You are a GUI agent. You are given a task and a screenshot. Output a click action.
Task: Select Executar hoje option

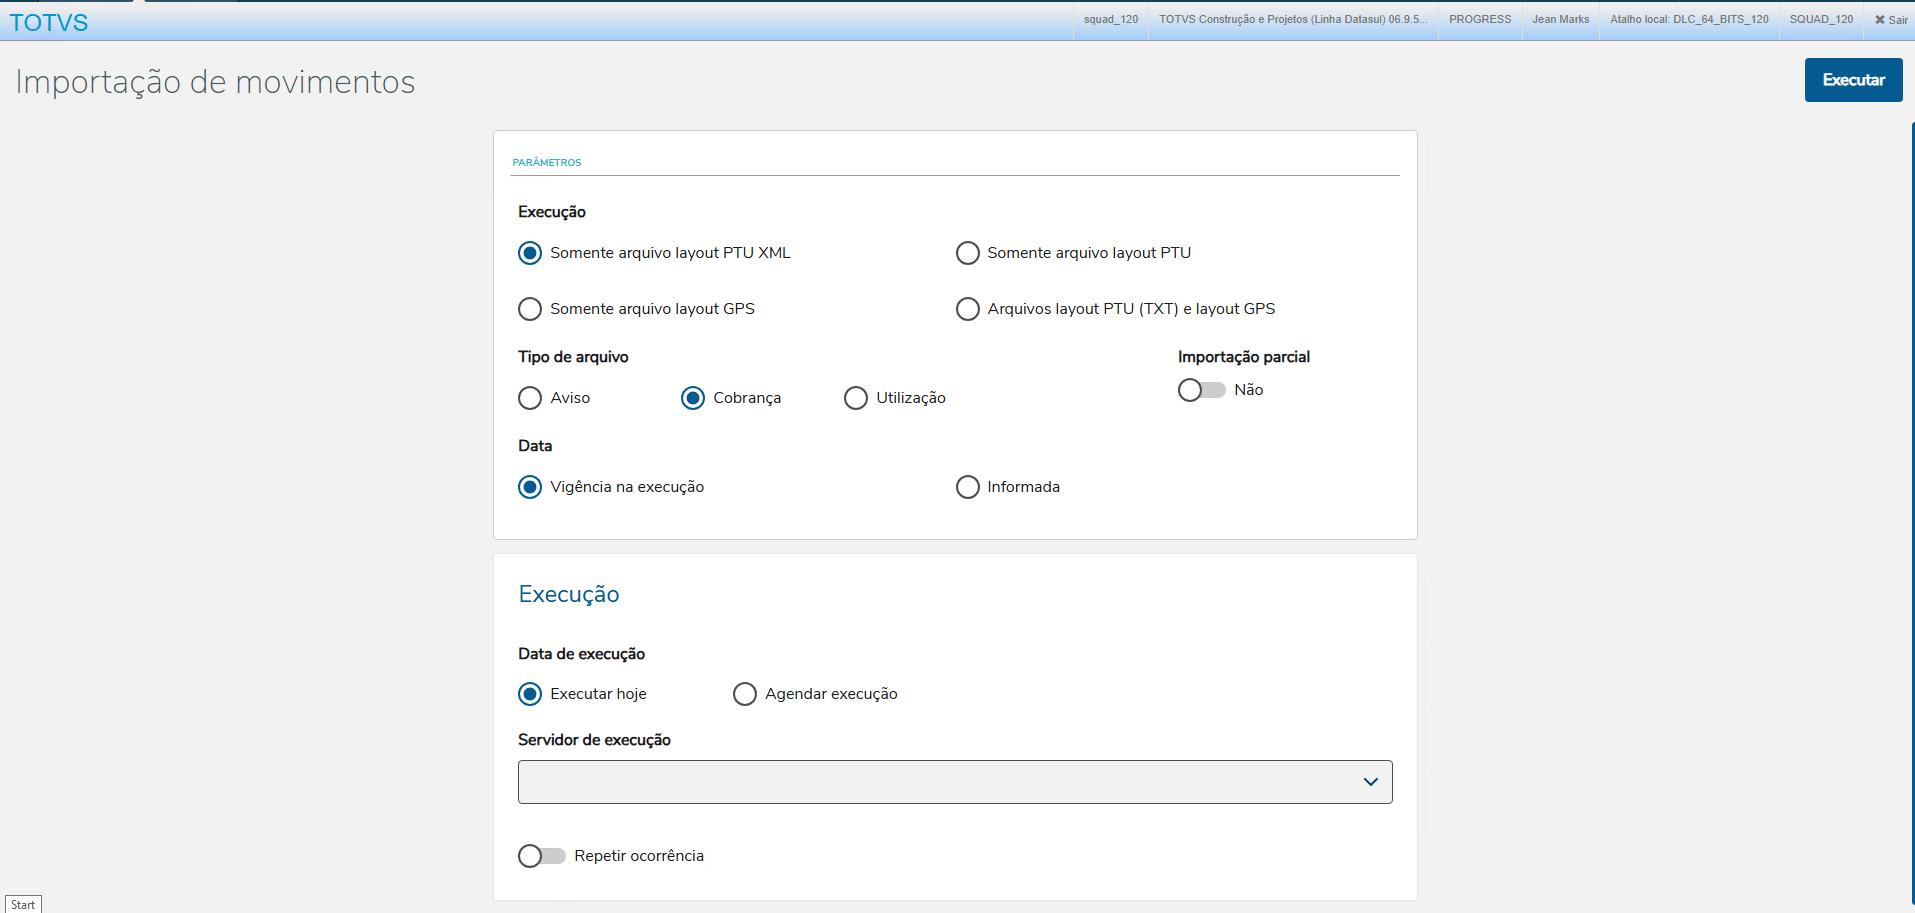(x=530, y=694)
